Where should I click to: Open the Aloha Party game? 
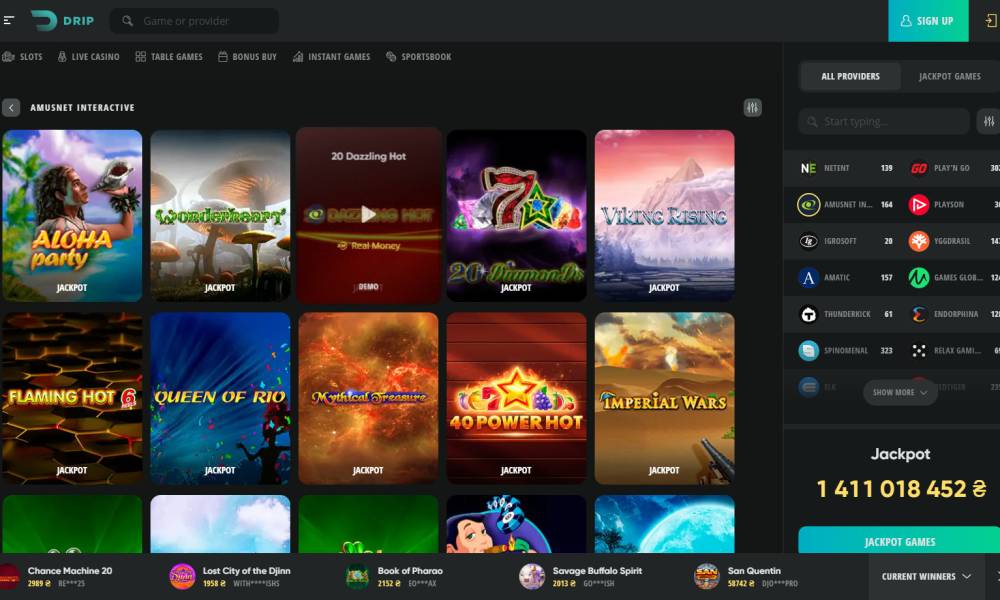pyautogui.click(x=72, y=216)
